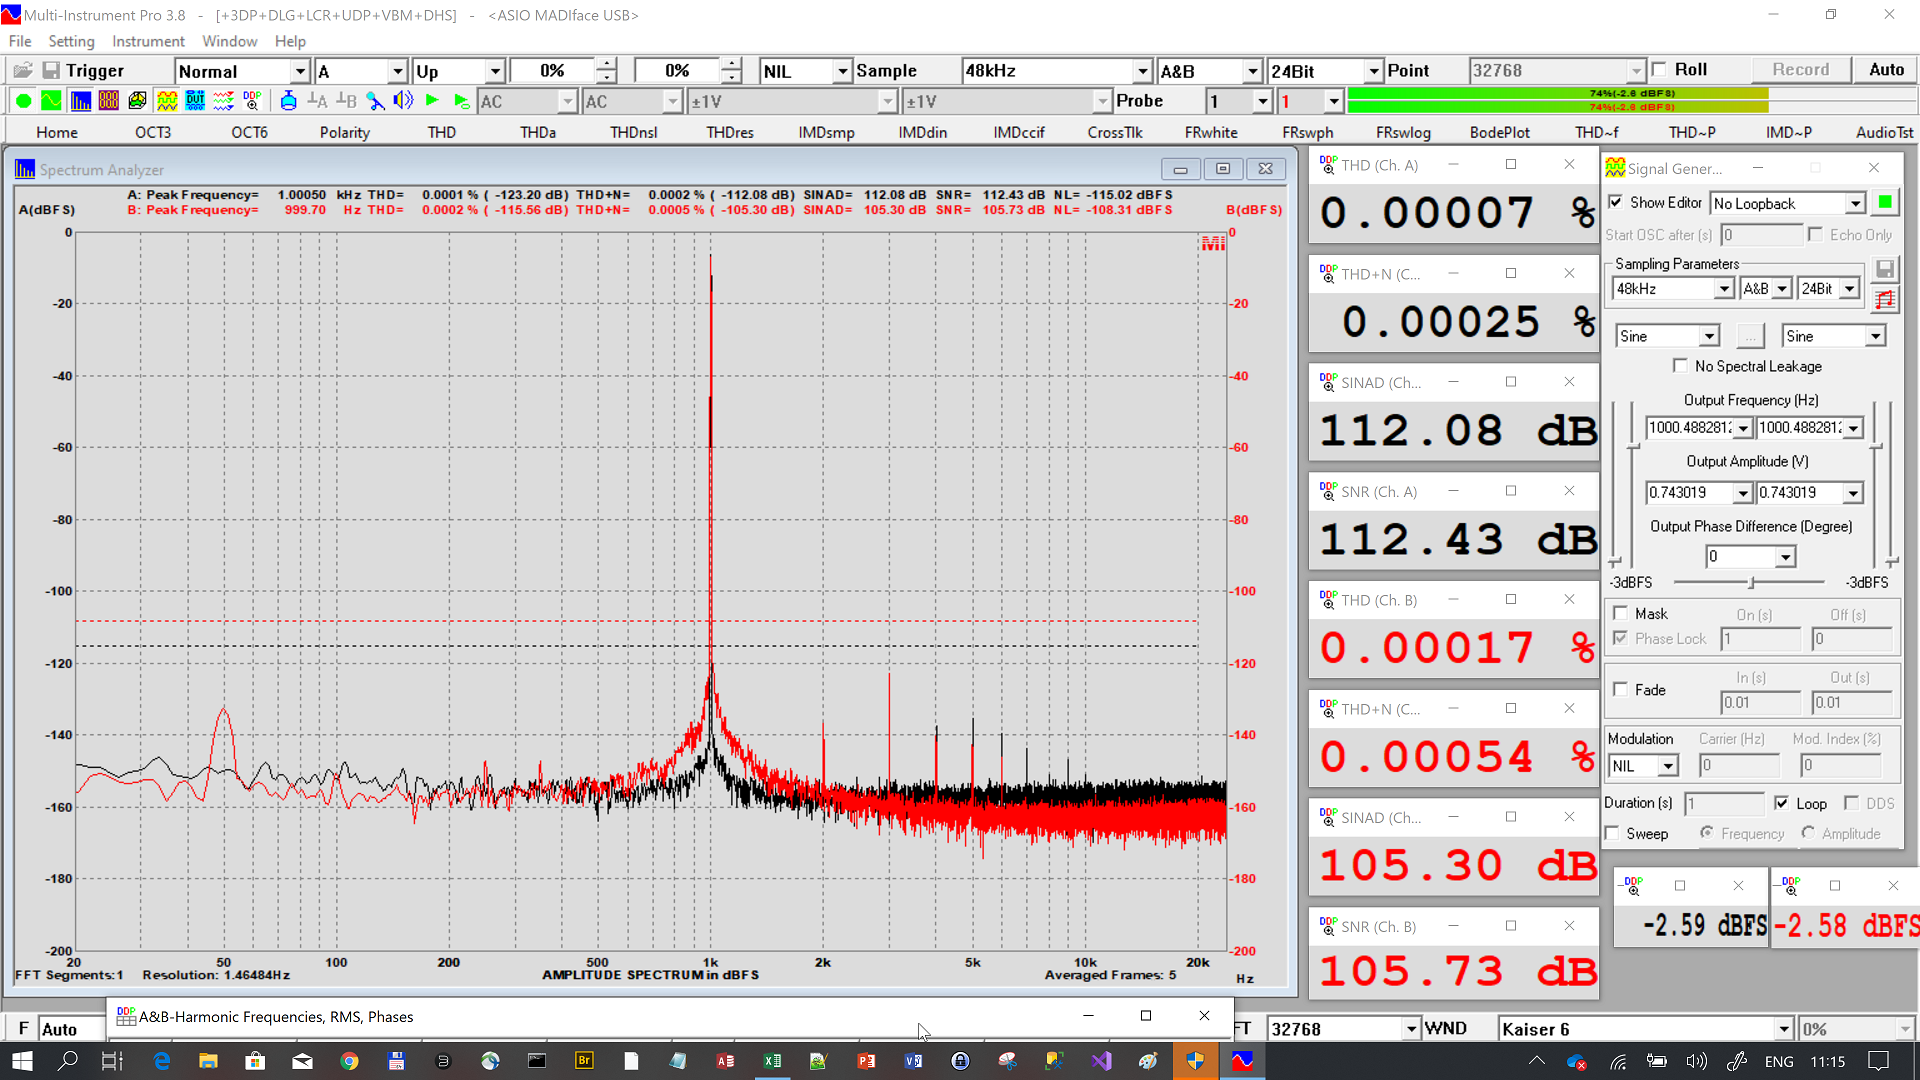Open the trigger mode Normal dropdown
This screenshot has width=1920, height=1080.
click(x=299, y=71)
